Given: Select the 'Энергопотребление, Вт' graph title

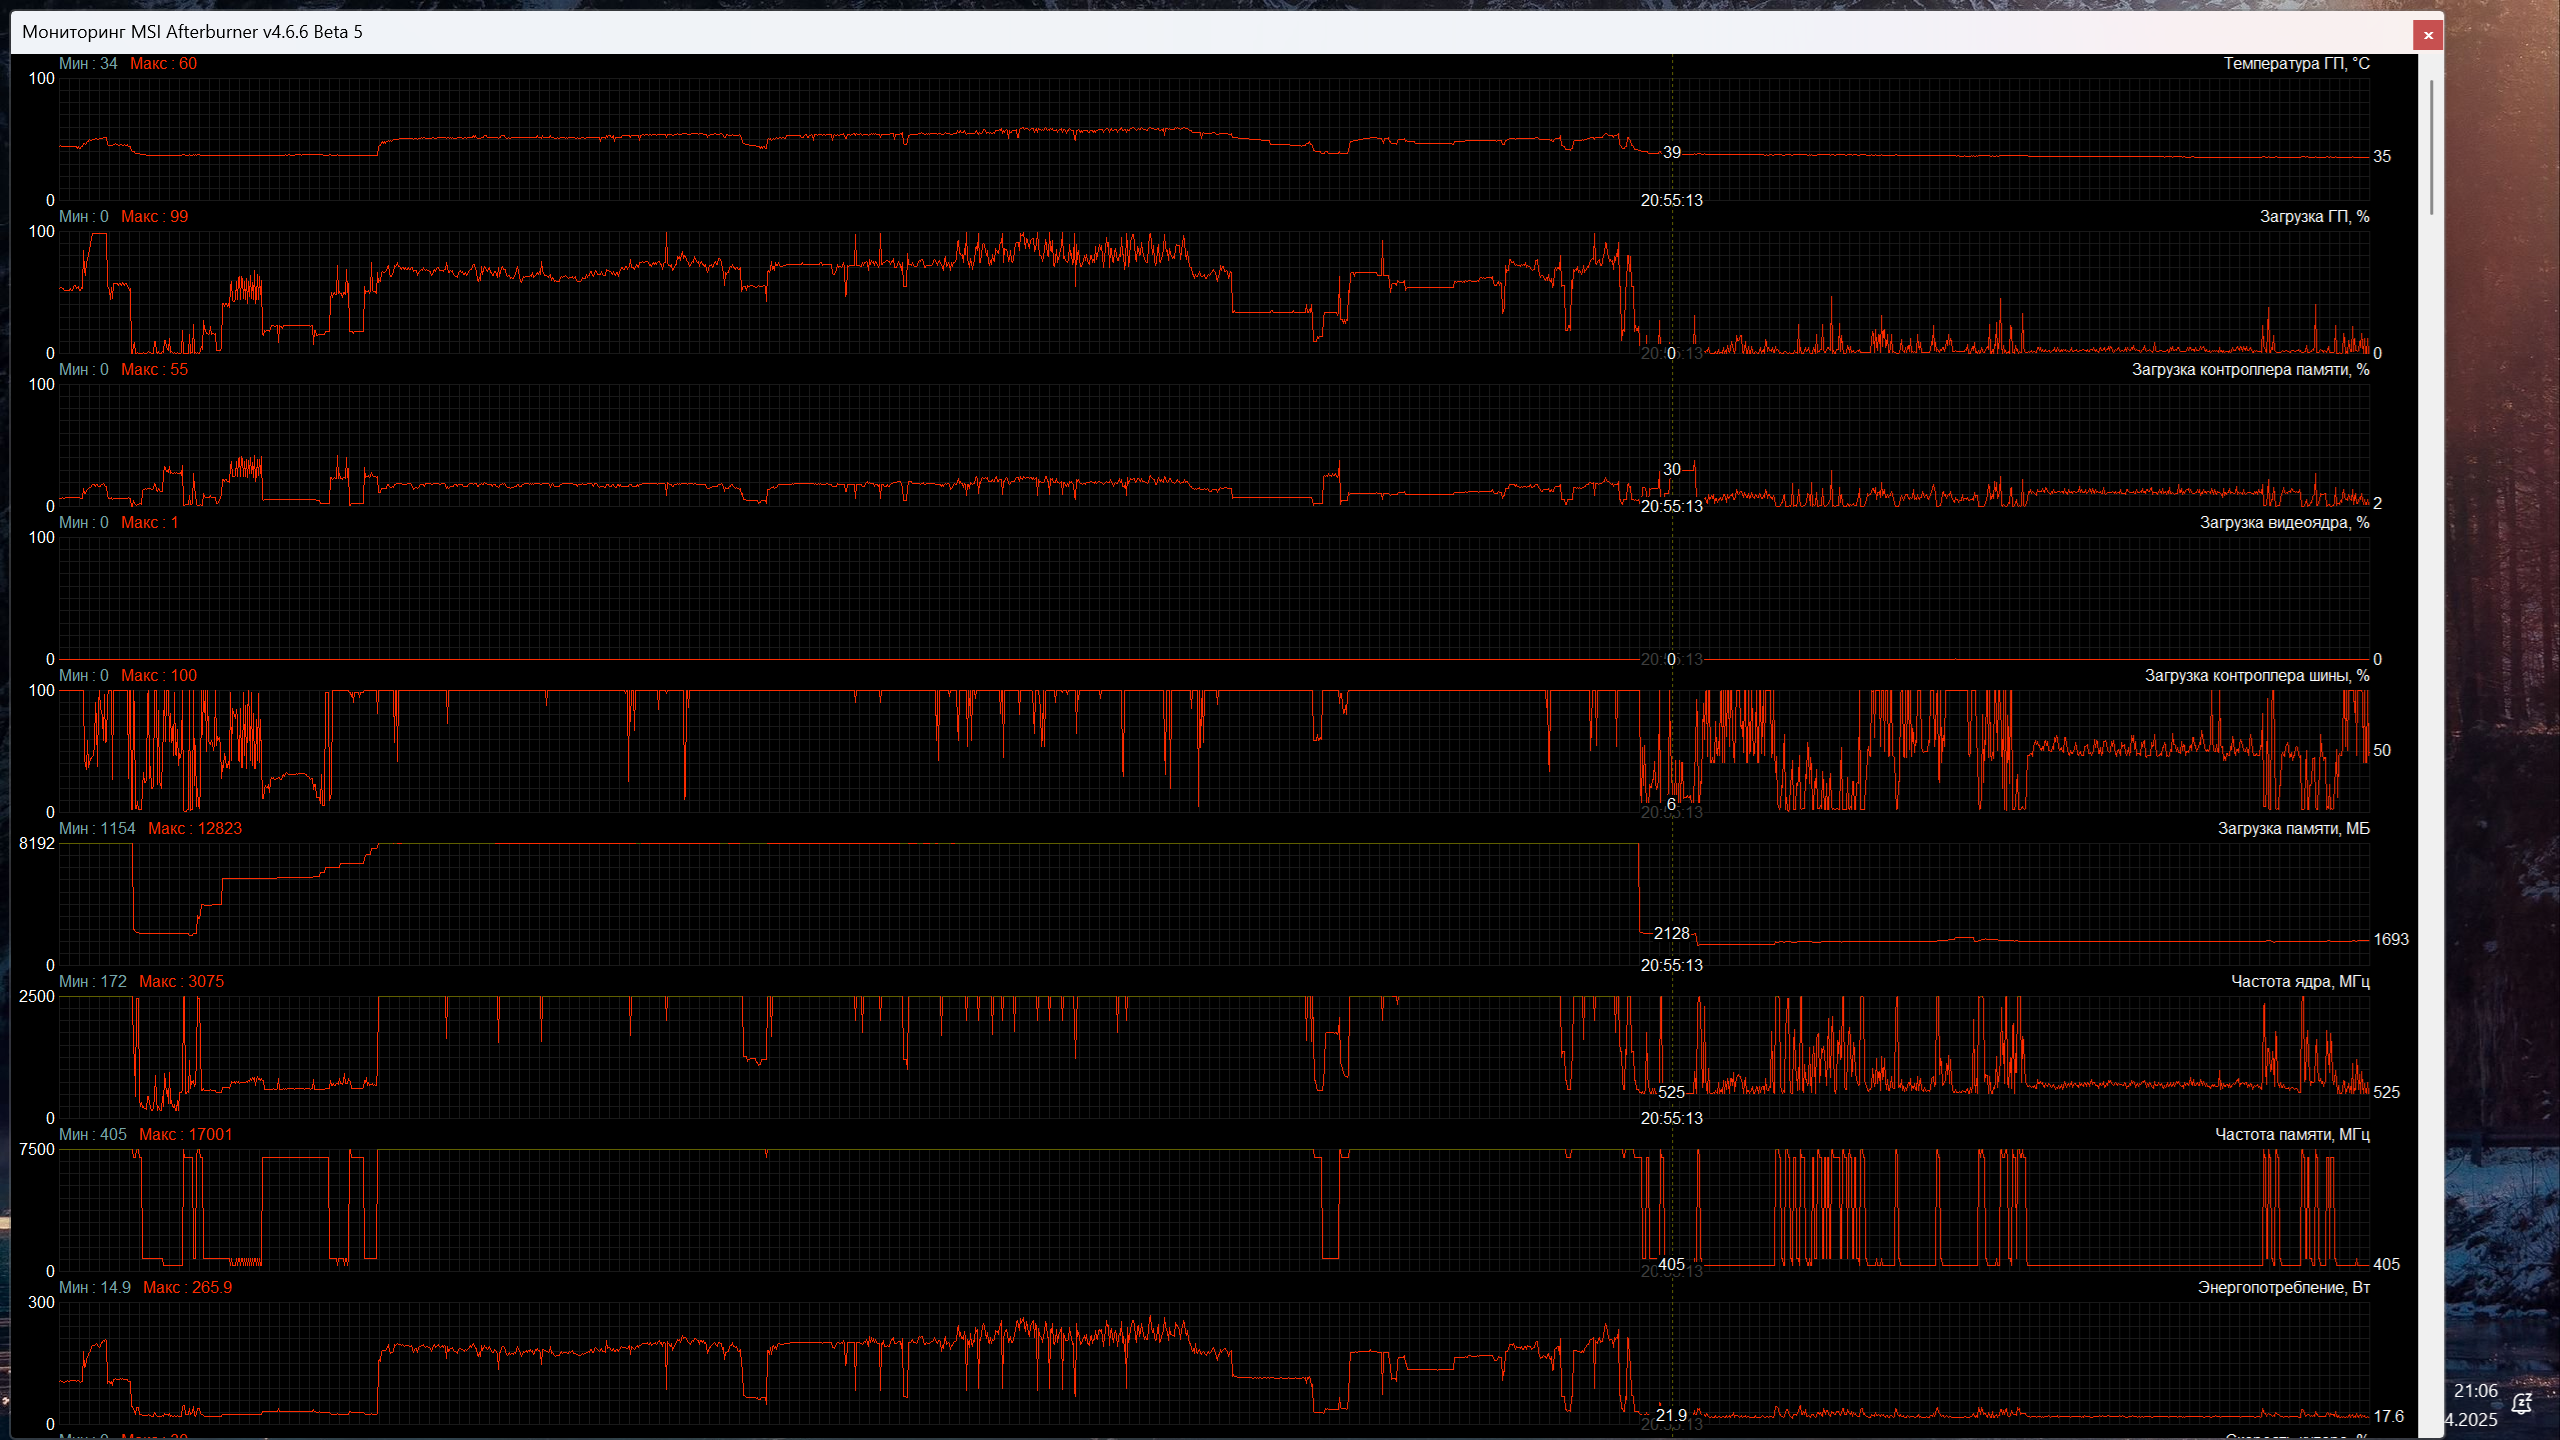Looking at the screenshot, I should point(2283,1288).
